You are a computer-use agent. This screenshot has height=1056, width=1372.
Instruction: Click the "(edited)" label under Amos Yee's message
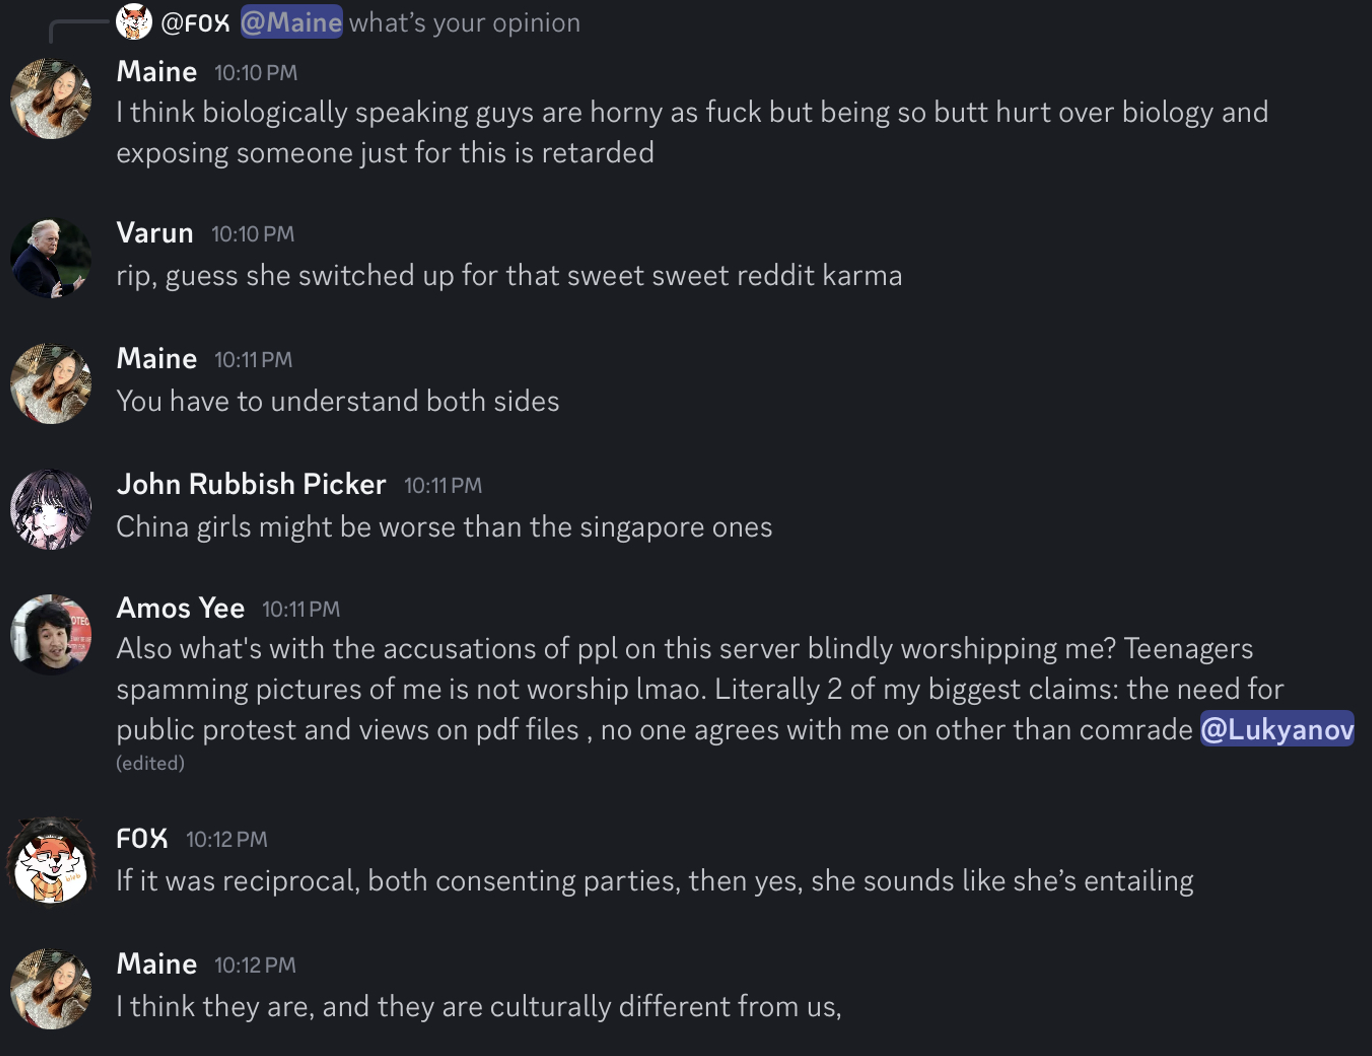click(150, 763)
